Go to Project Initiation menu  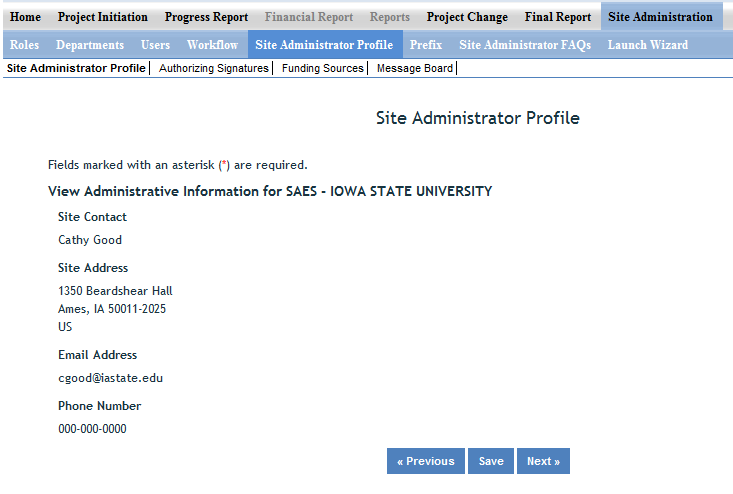coord(103,17)
